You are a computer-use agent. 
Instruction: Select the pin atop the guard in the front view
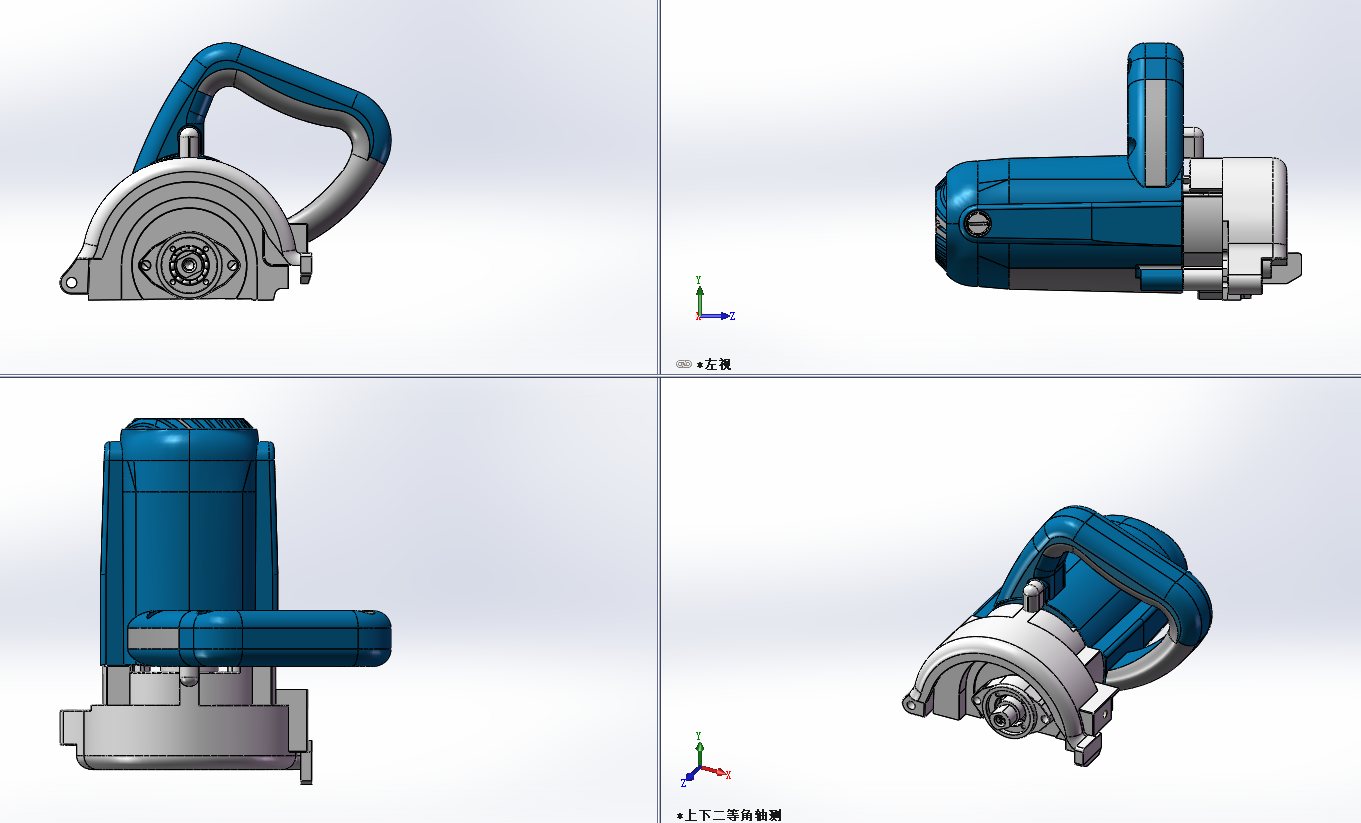[x=187, y=143]
